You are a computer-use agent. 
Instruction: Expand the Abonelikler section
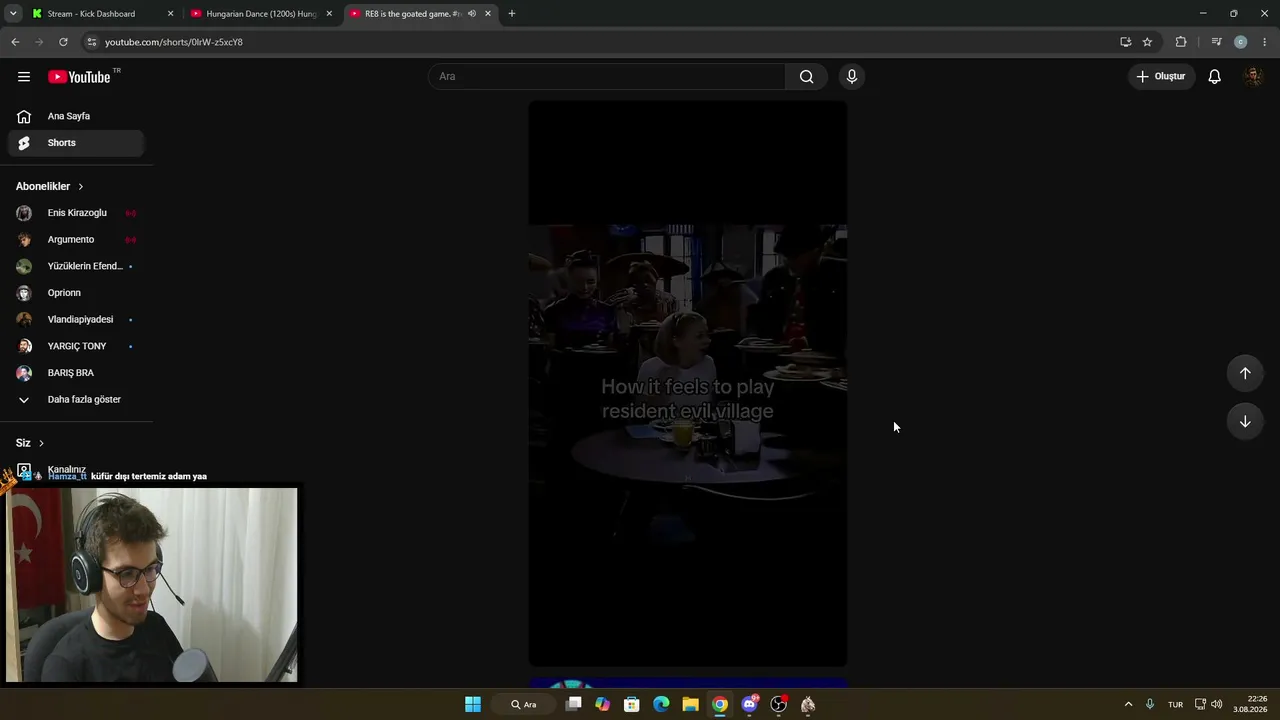[x=50, y=187]
